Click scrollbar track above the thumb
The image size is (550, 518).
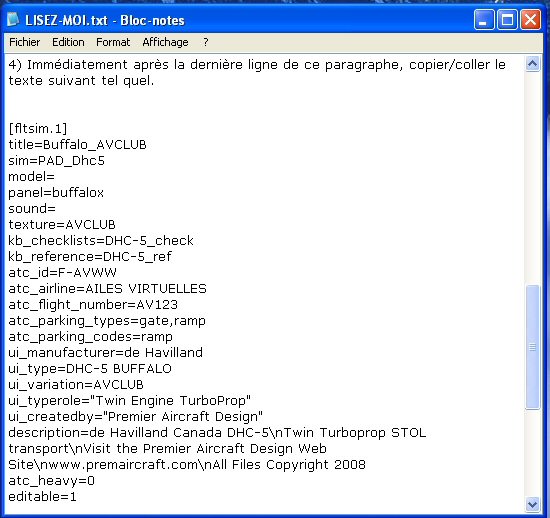point(532,178)
